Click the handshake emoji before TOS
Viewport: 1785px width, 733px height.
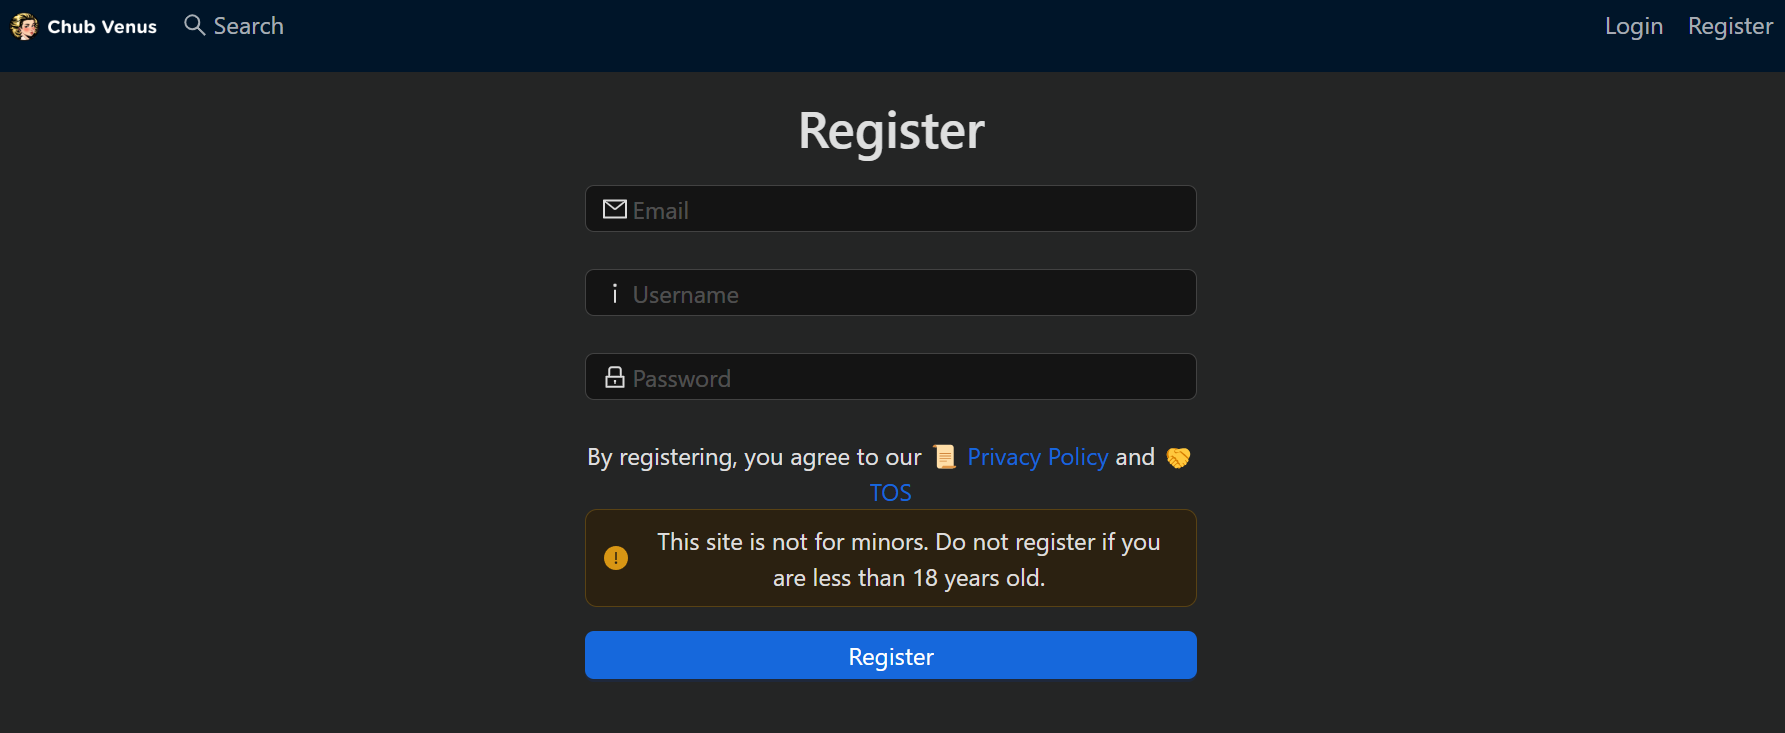click(x=1177, y=457)
